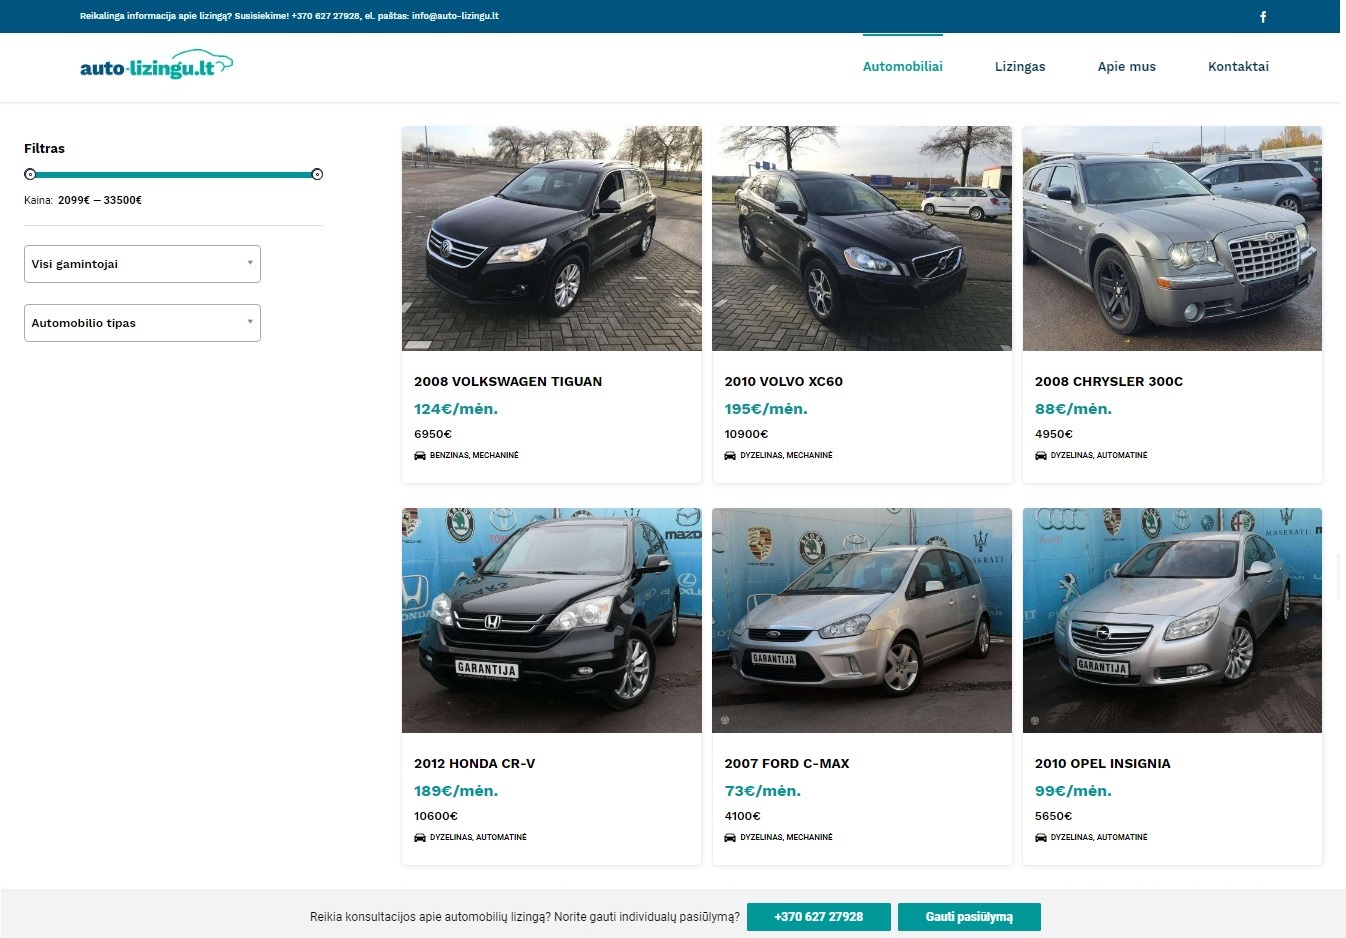Expand the Visi gamintojai dropdown
Viewport: 1346px width, 938px height.
[142, 264]
